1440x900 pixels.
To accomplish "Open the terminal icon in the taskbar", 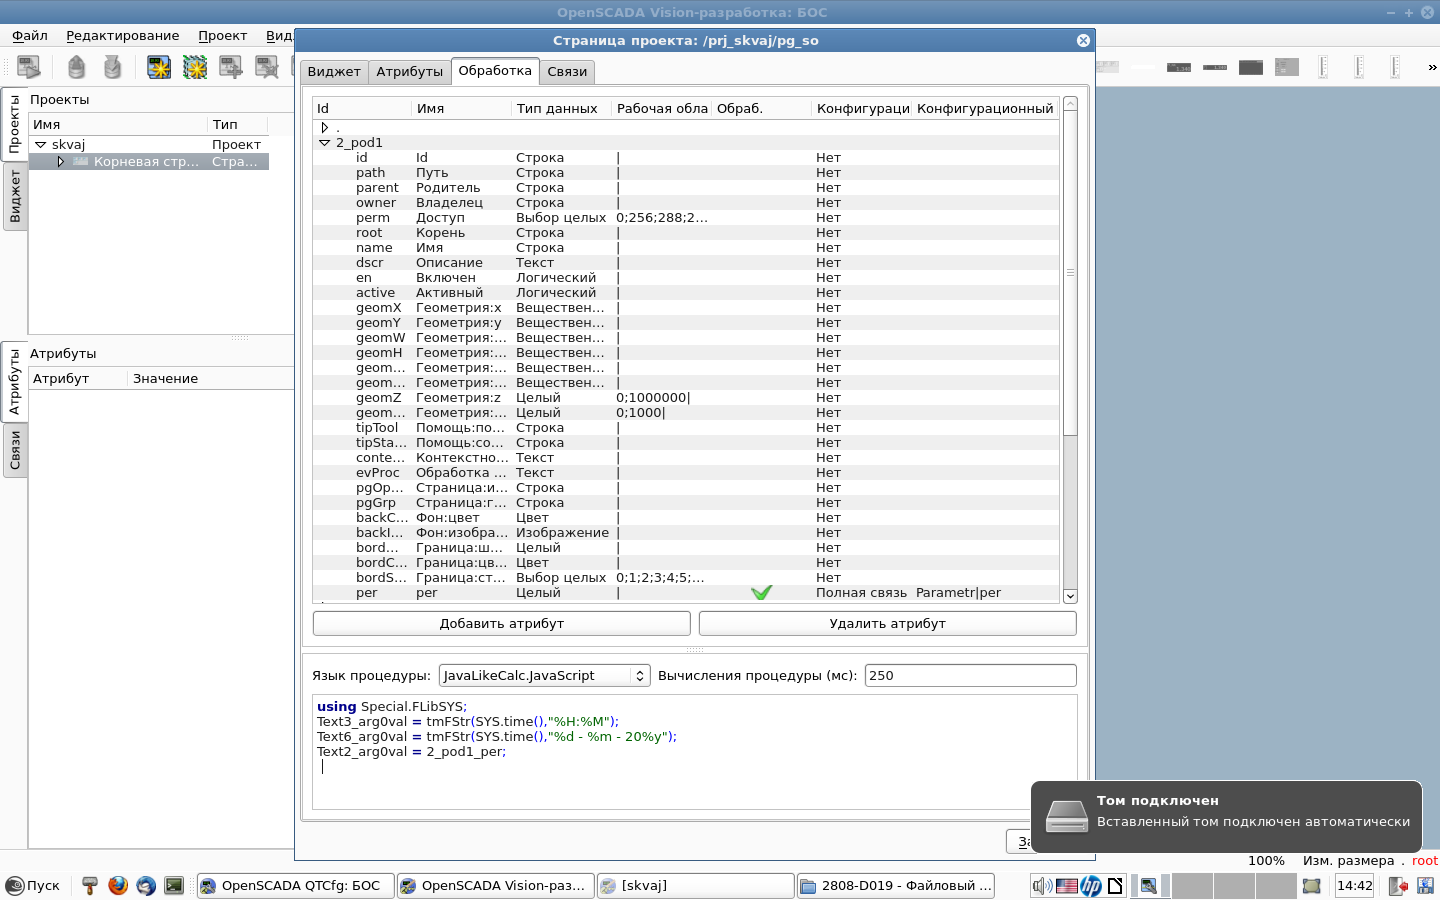I will 174,885.
